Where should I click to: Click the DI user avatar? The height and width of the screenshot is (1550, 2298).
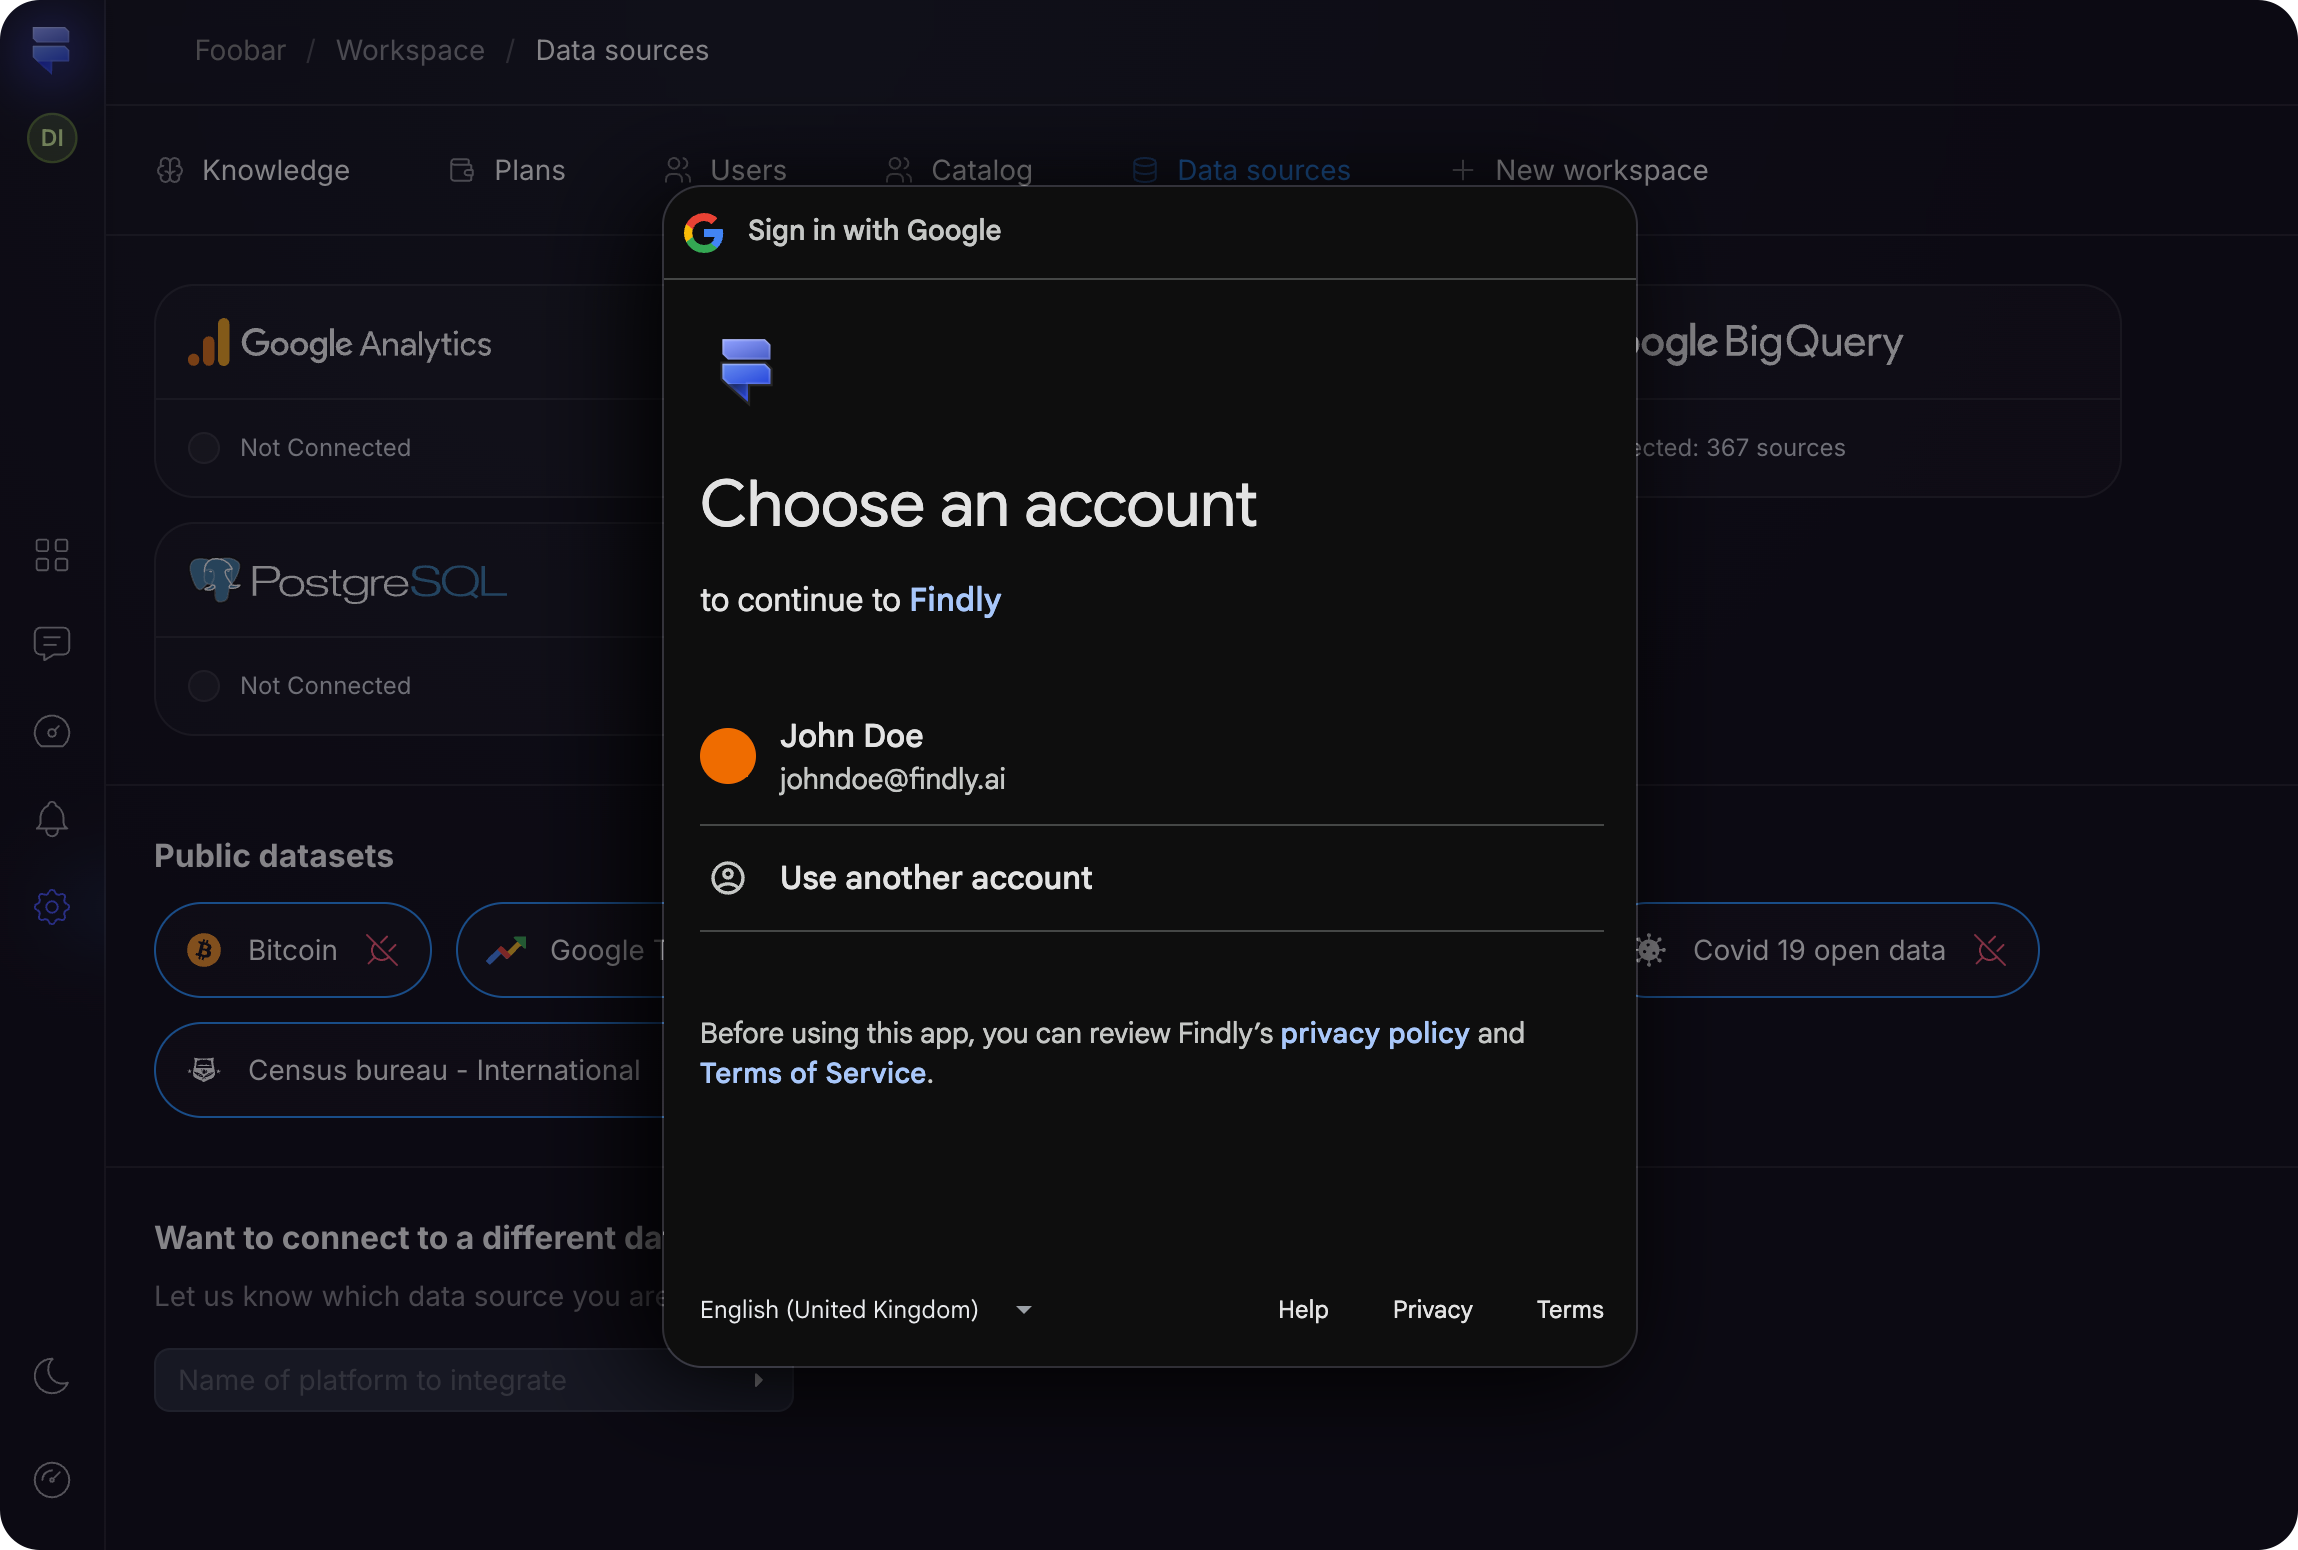[x=51, y=138]
